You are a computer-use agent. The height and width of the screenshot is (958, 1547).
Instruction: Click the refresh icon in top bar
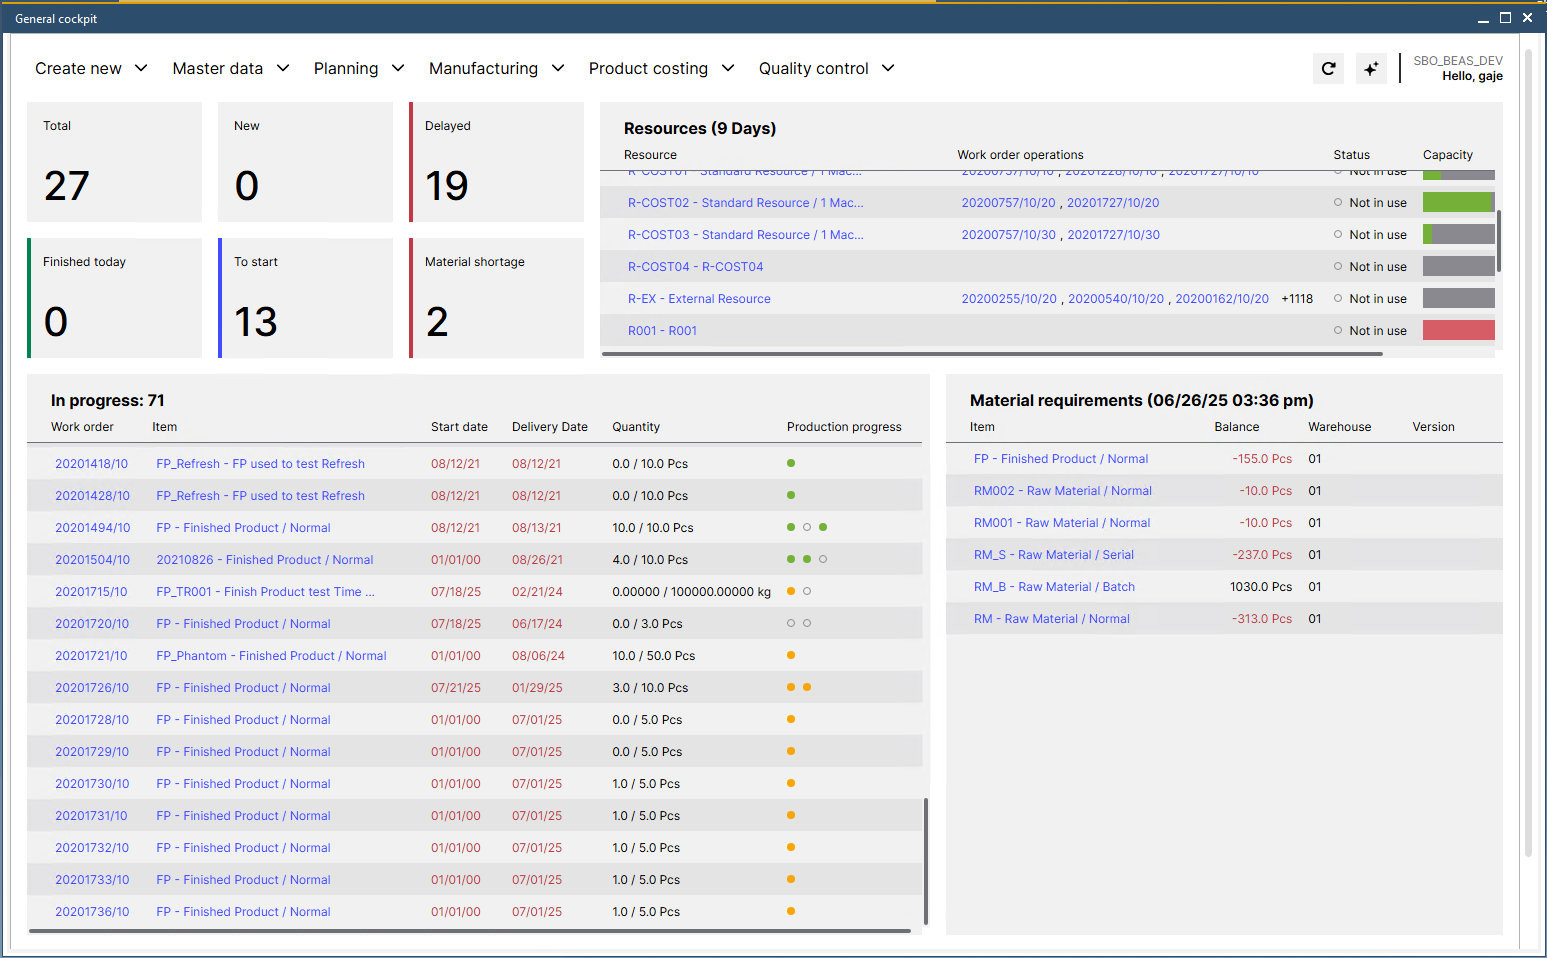(1328, 68)
